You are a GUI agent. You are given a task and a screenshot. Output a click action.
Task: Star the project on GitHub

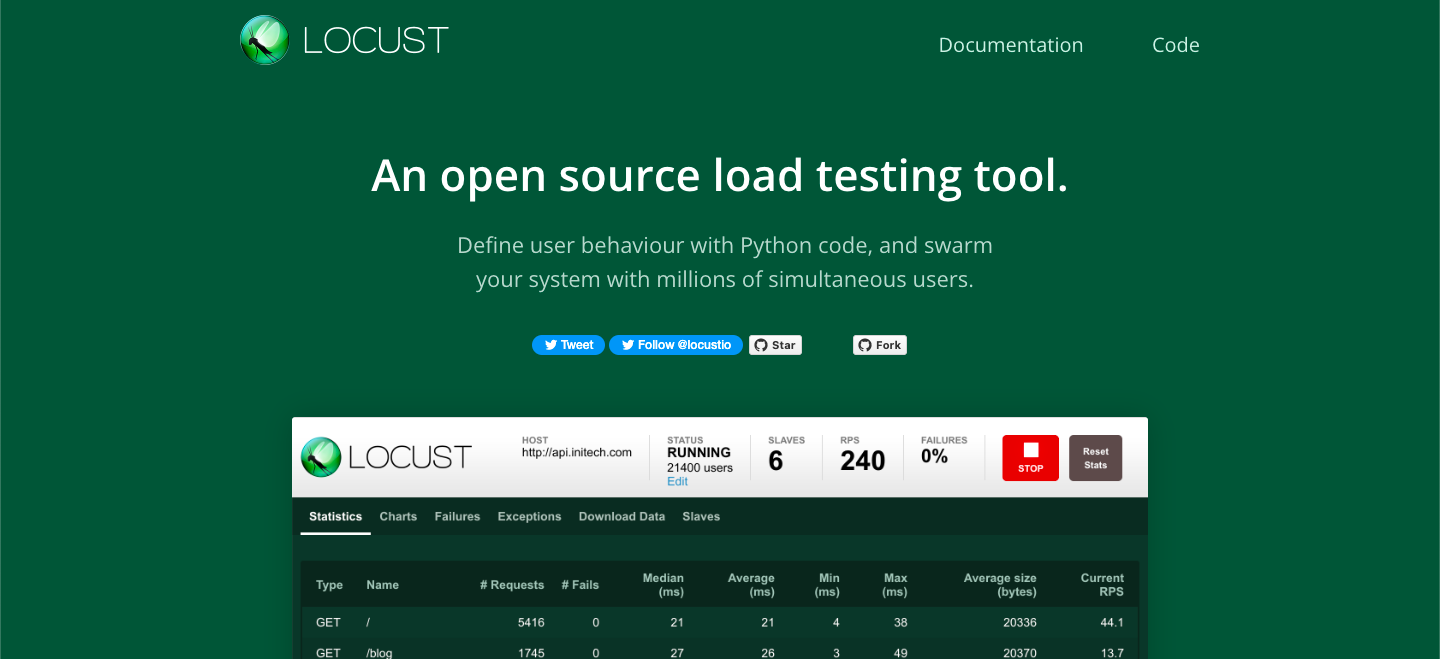tap(775, 345)
